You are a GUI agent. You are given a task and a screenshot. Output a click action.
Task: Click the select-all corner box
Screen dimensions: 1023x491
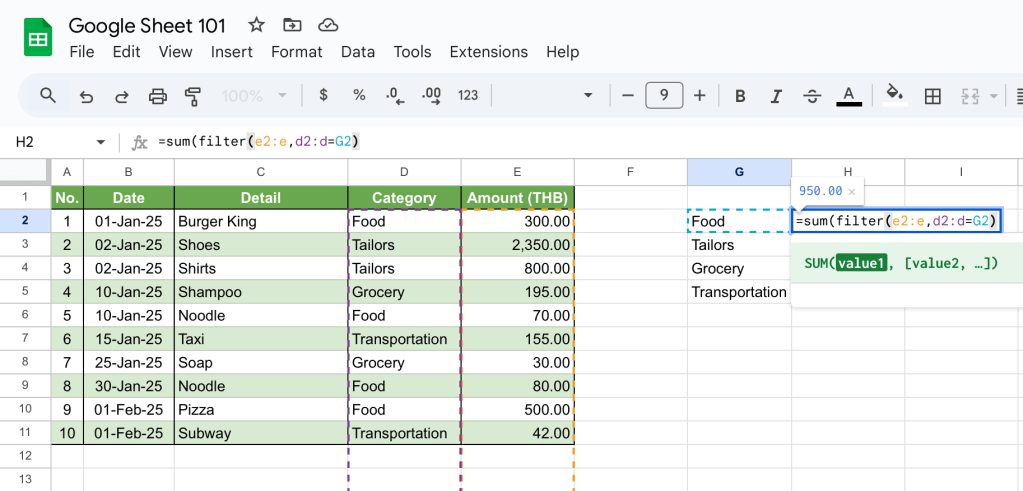pyautogui.click(x=25, y=172)
